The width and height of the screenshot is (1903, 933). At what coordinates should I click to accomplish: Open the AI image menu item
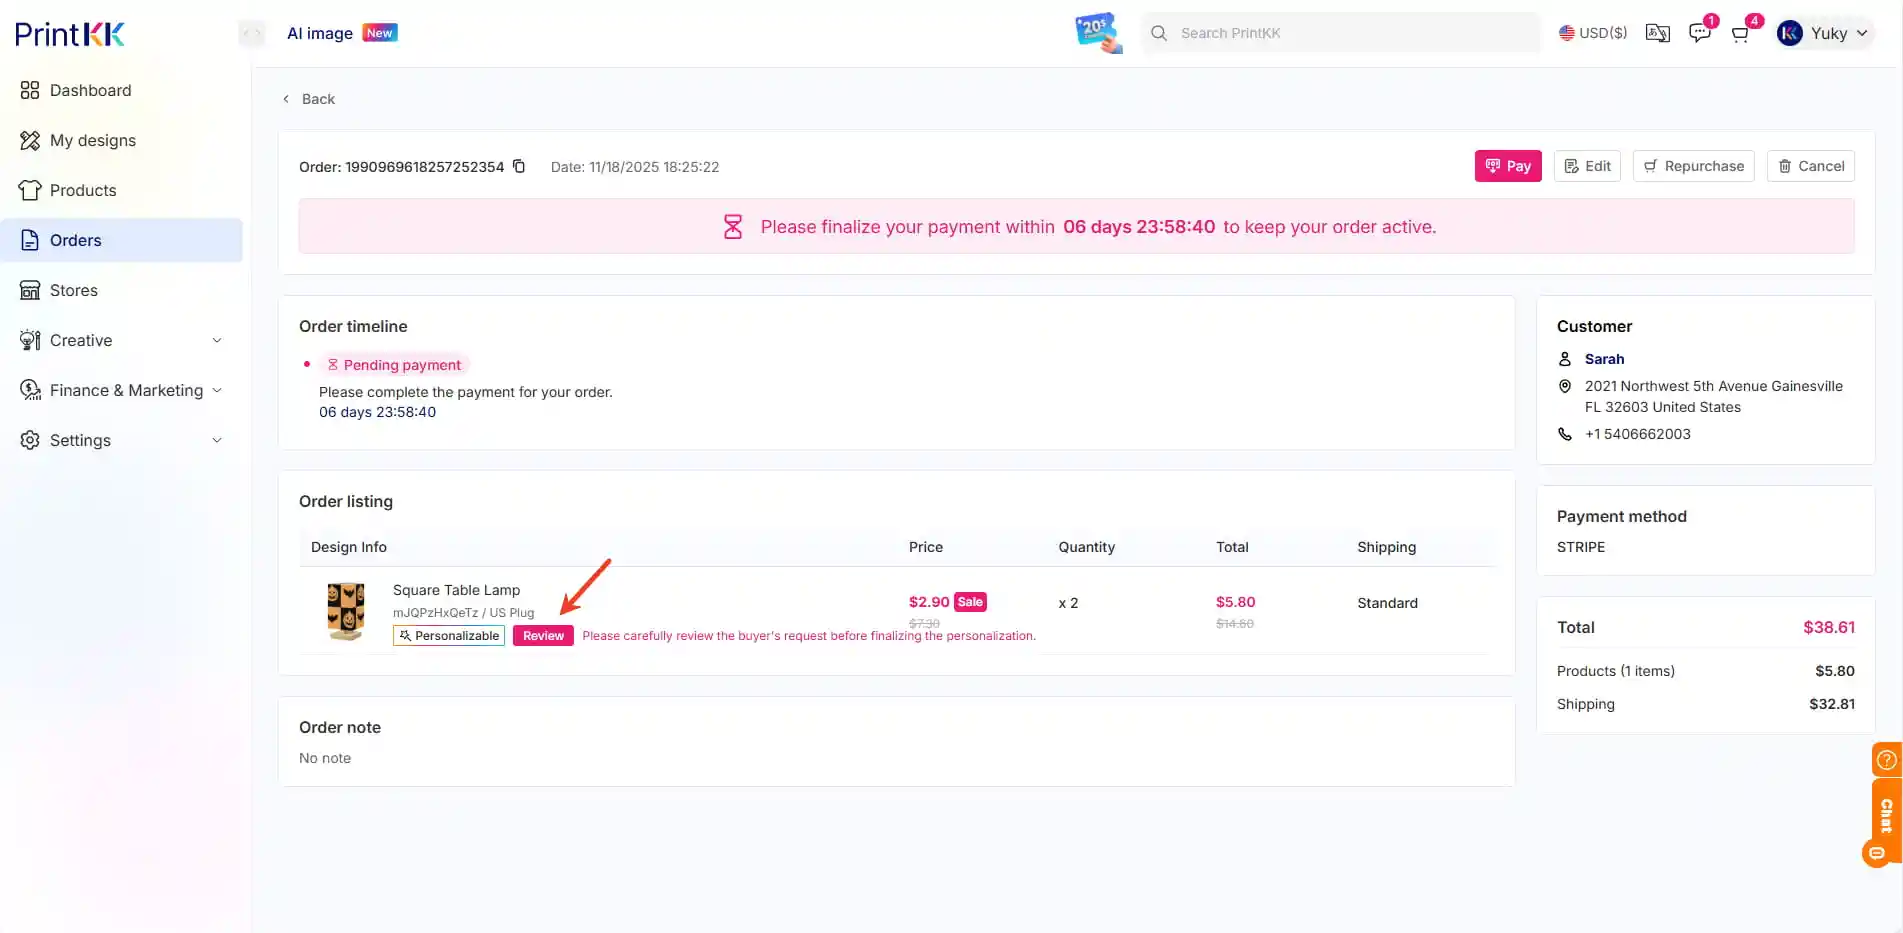point(320,32)
